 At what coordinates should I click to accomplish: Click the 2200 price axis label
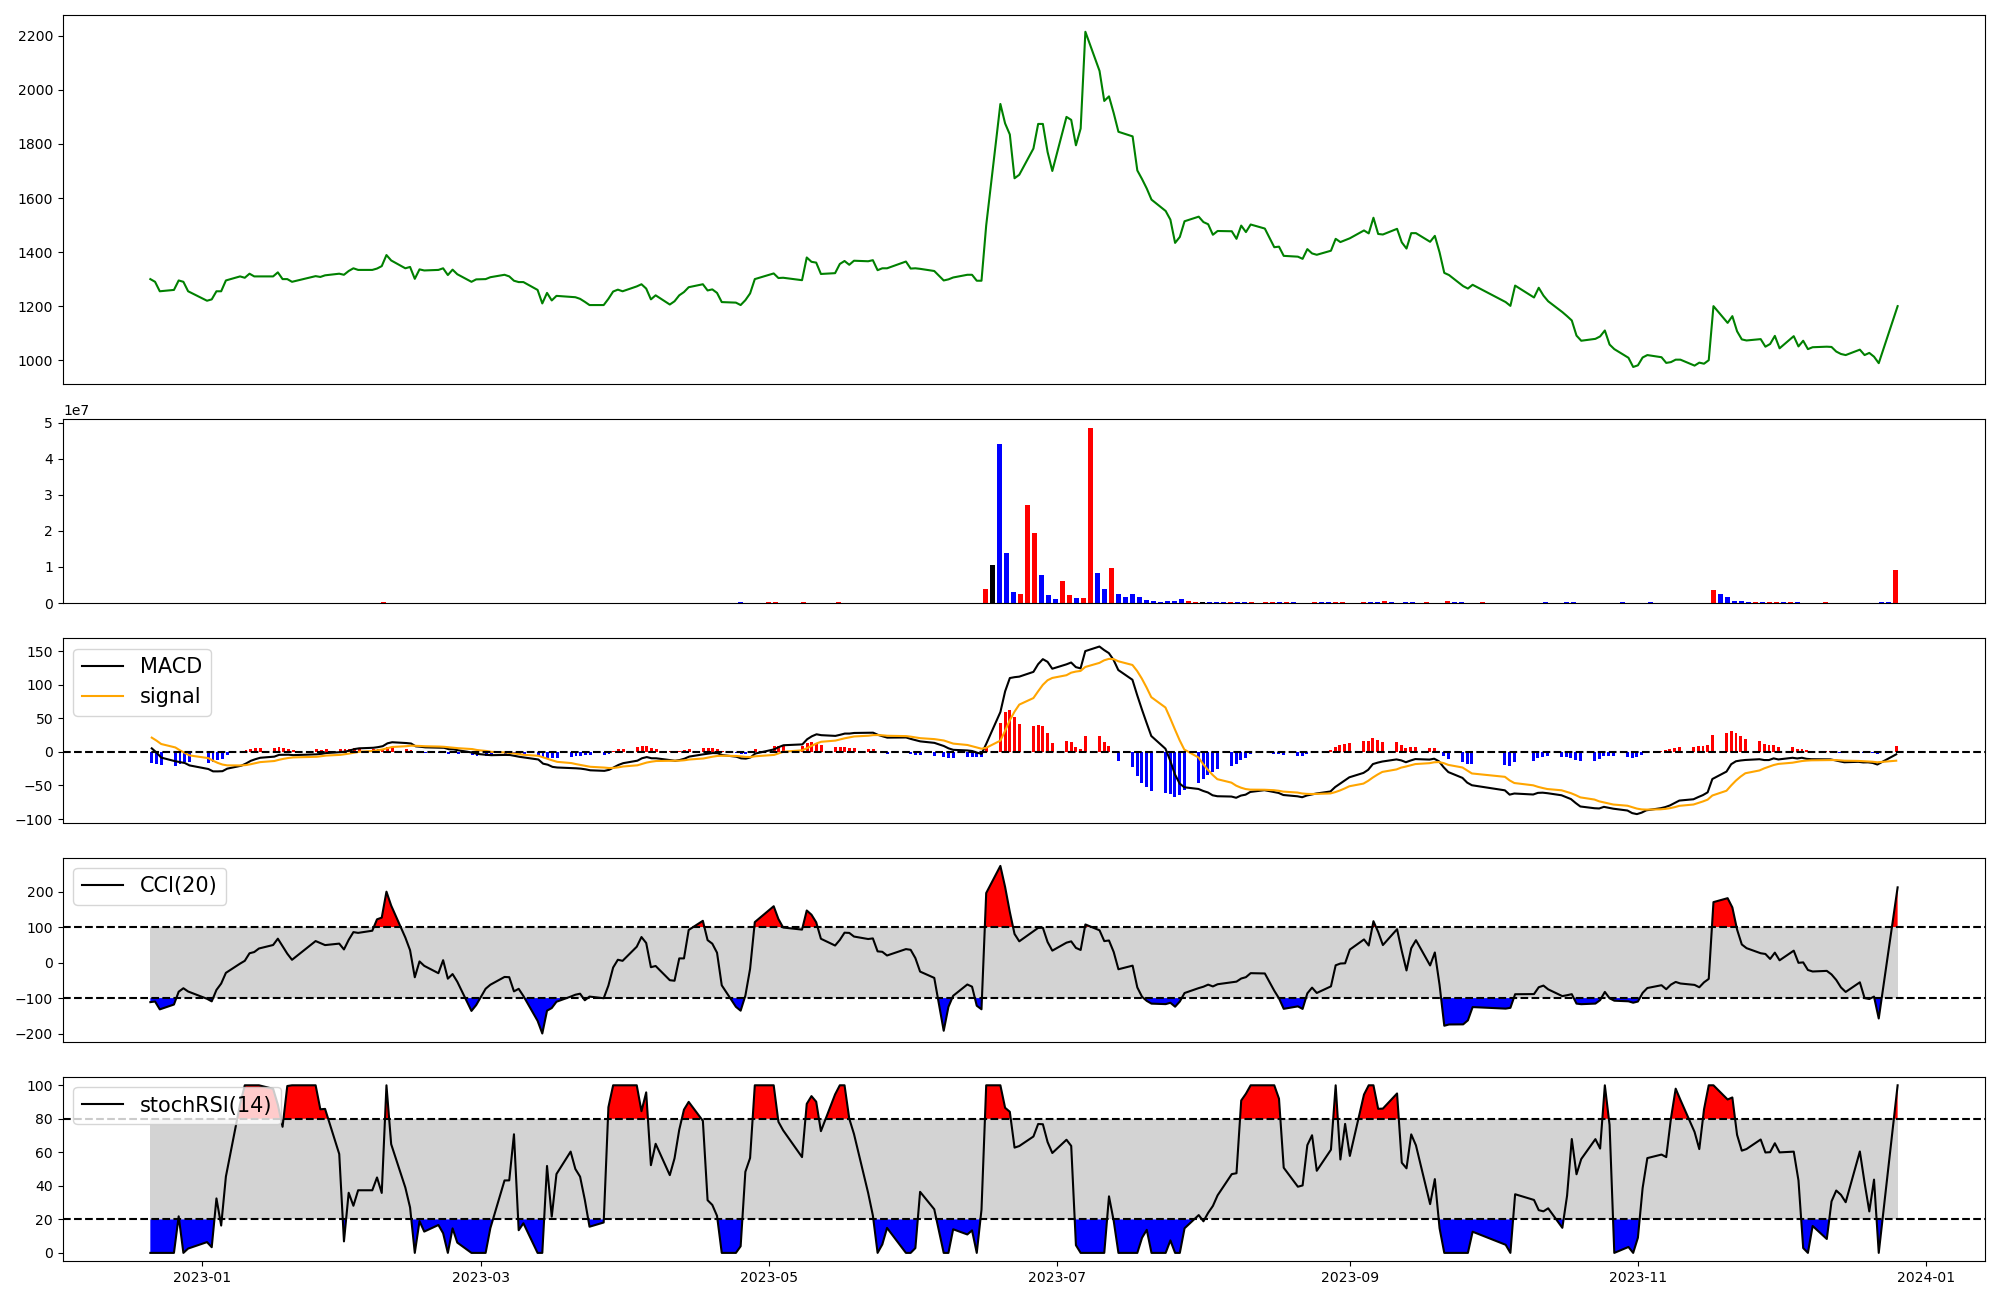35,36
